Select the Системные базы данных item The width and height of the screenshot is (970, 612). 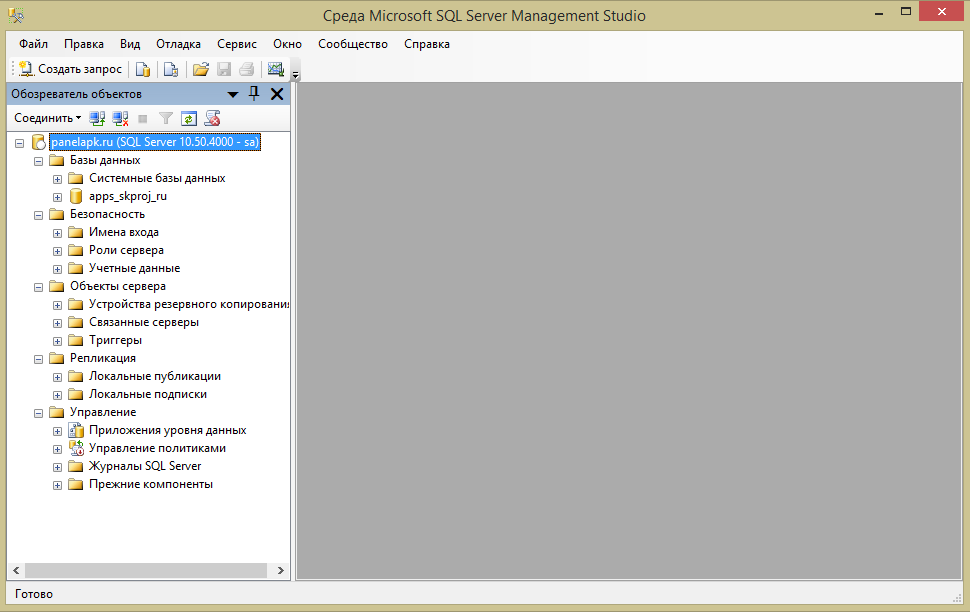157,178
